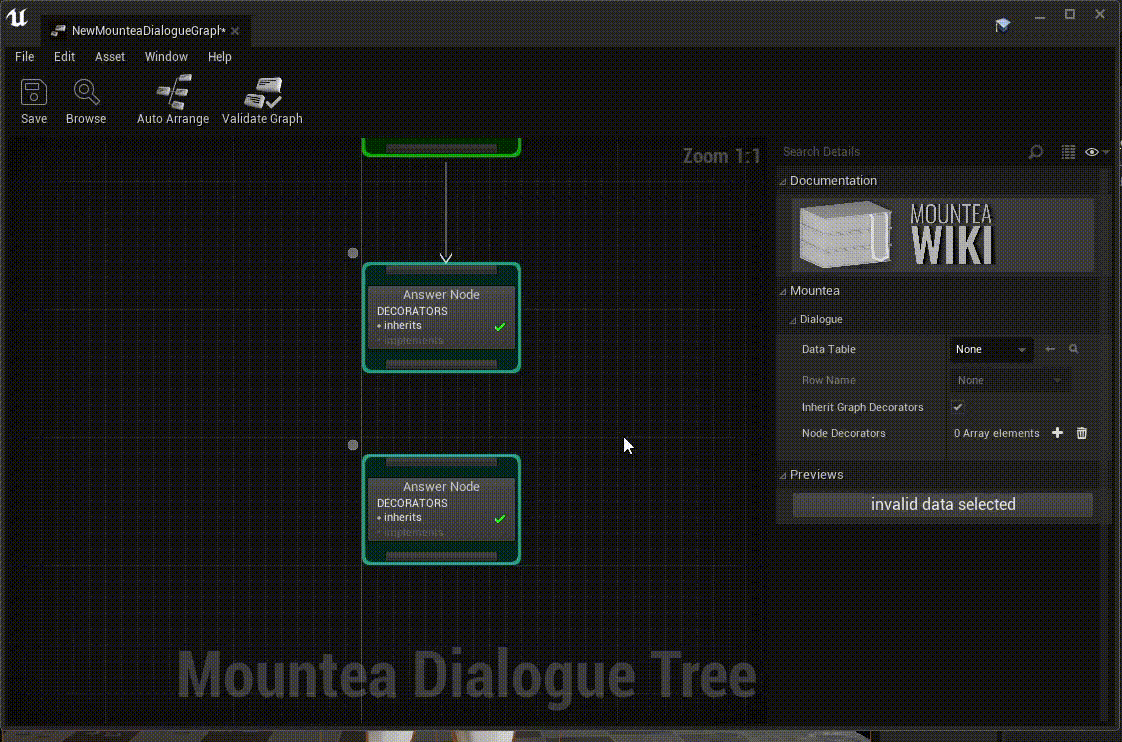The image size is (1122, 742).
Task: Click the Unreal Engine logo icon
Action: coord(16,17)
